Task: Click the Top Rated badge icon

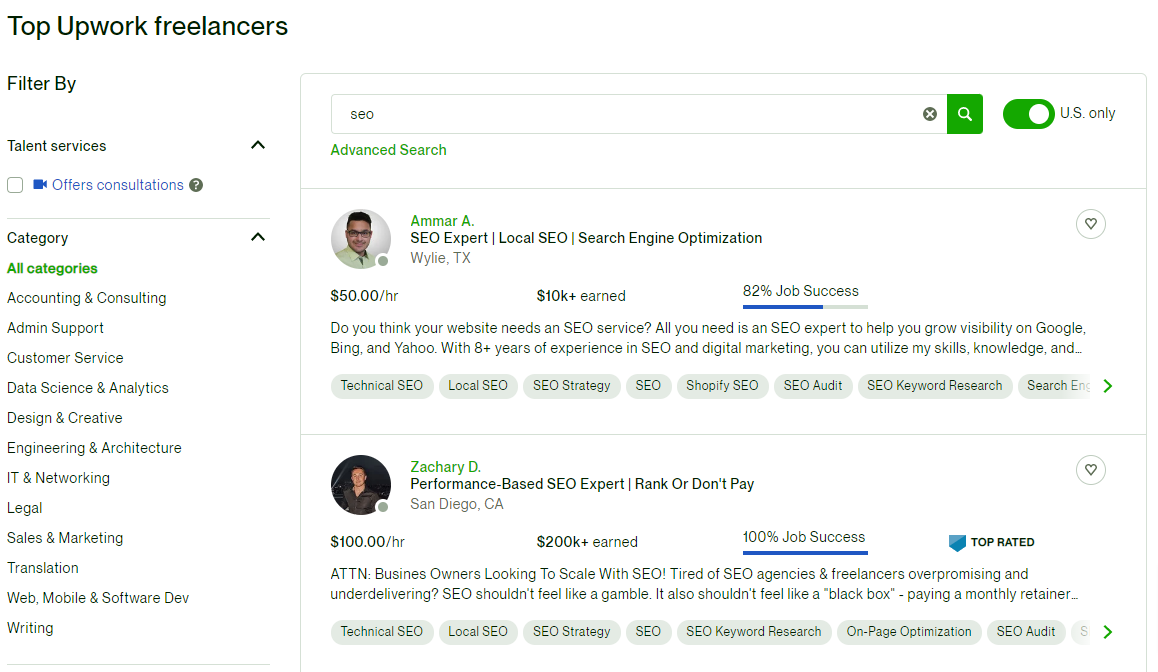Action: [x=957, y=543]
